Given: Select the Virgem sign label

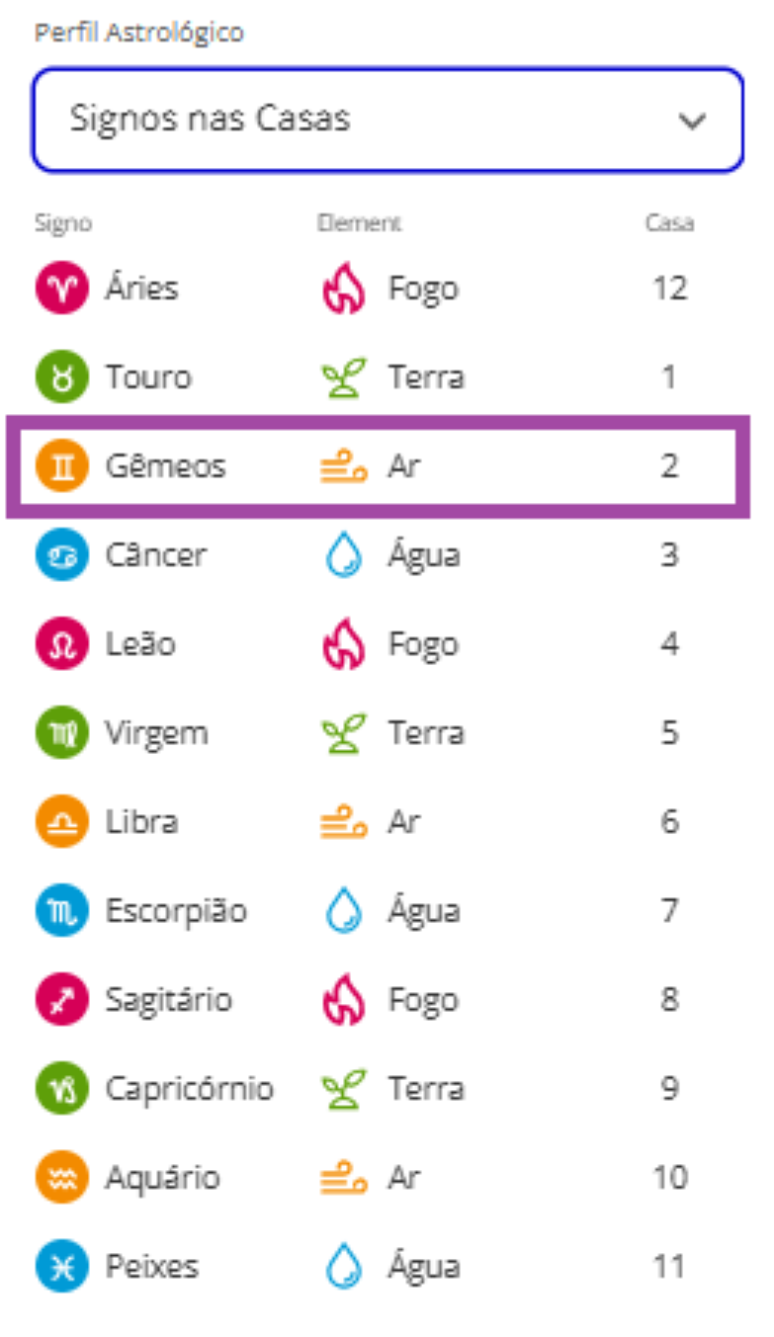Looking at the screenshot, I should click(x=156, y=734).
